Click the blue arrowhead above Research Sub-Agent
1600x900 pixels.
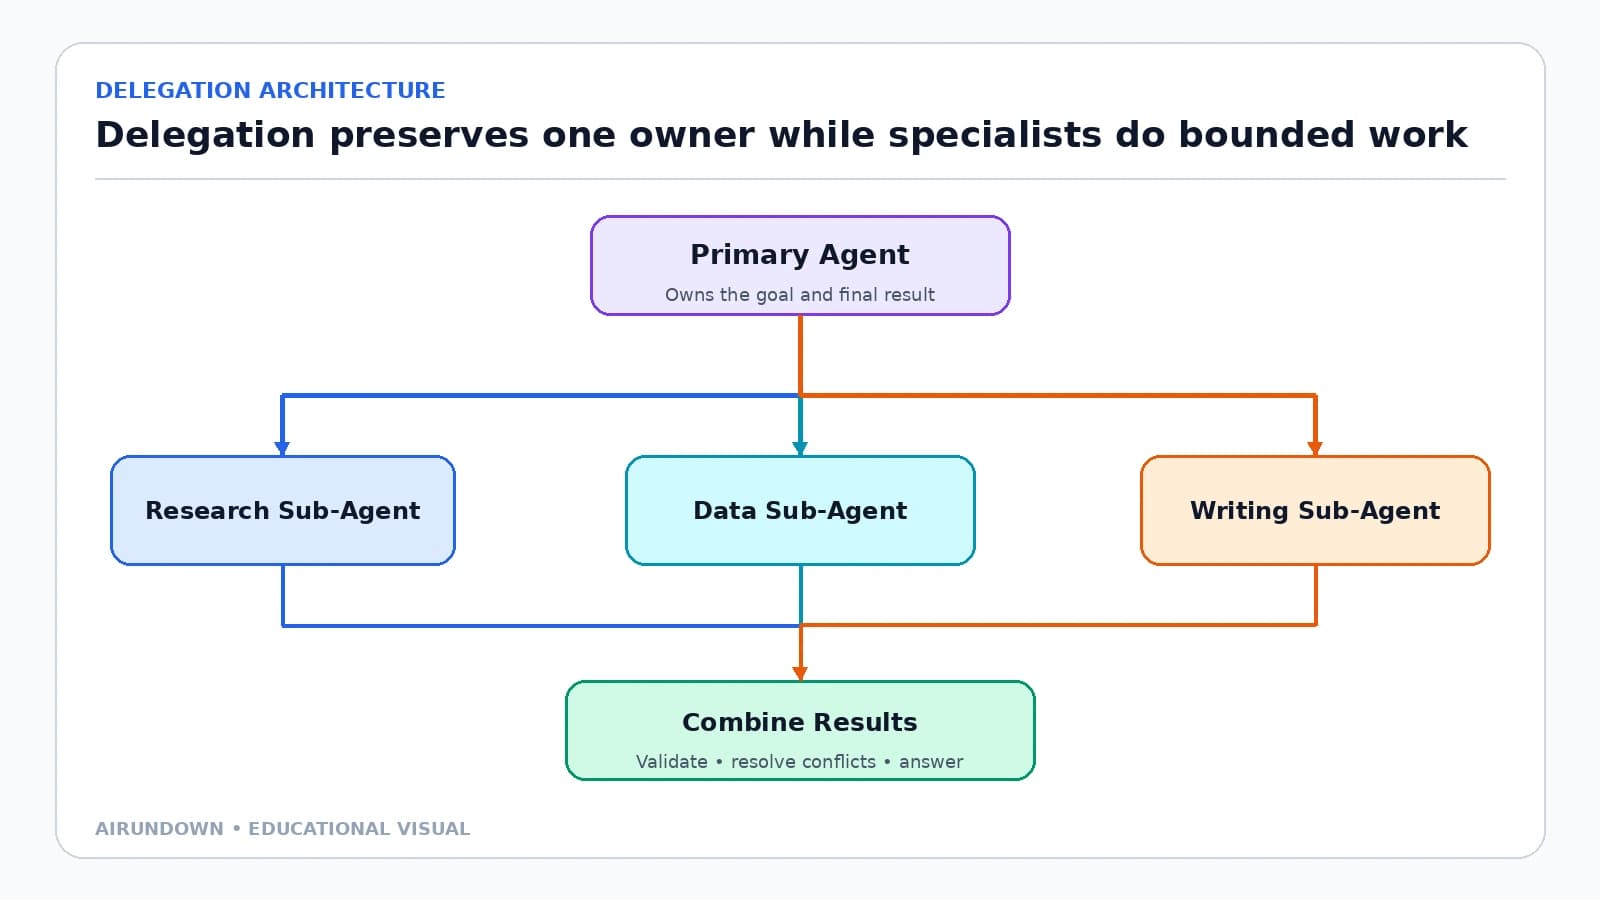click(283, 449)
